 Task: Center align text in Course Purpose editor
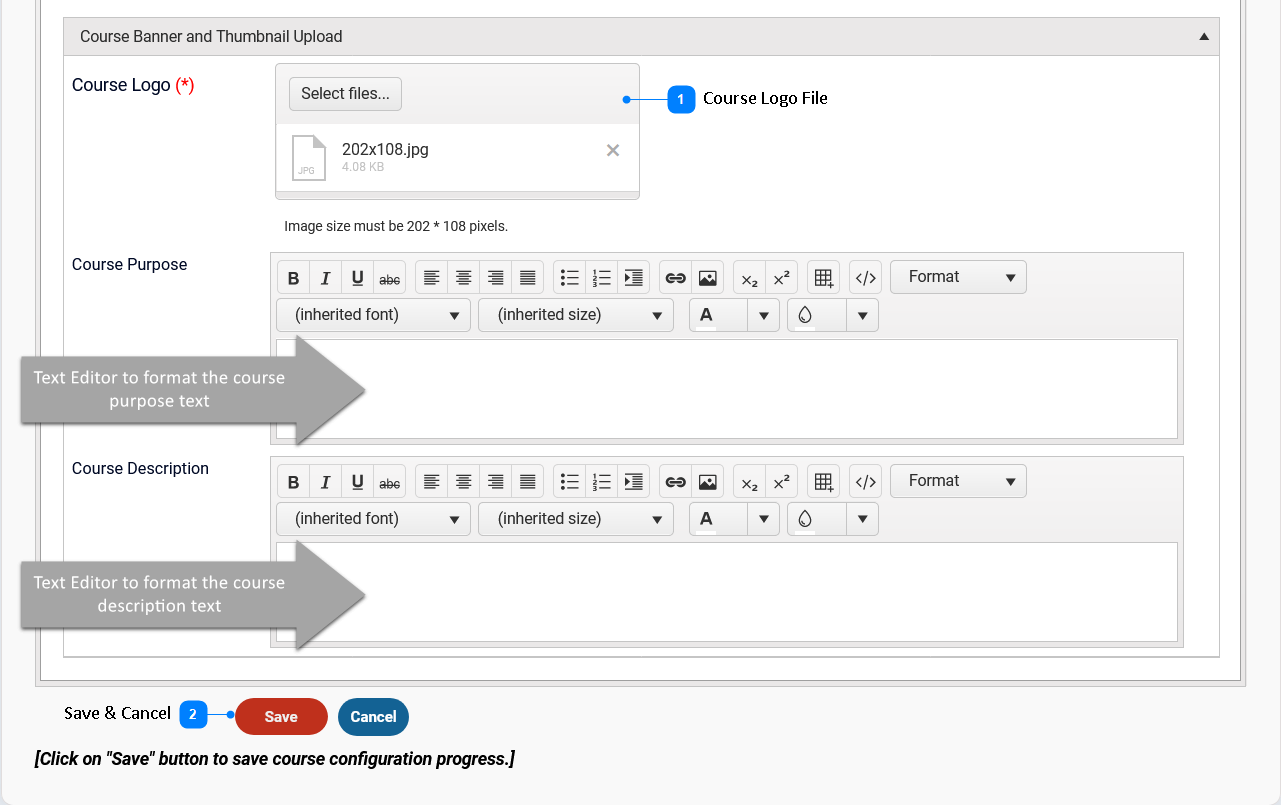pos(463,278)
